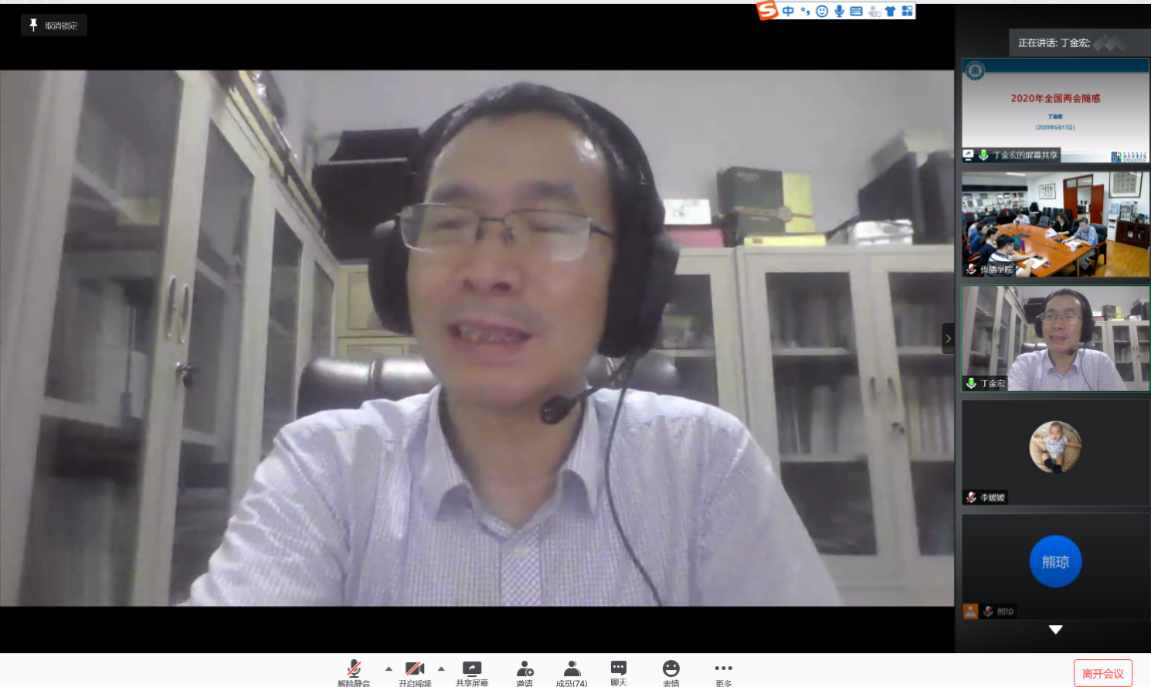Open the Chat (聊天) panel

(618, 671)
